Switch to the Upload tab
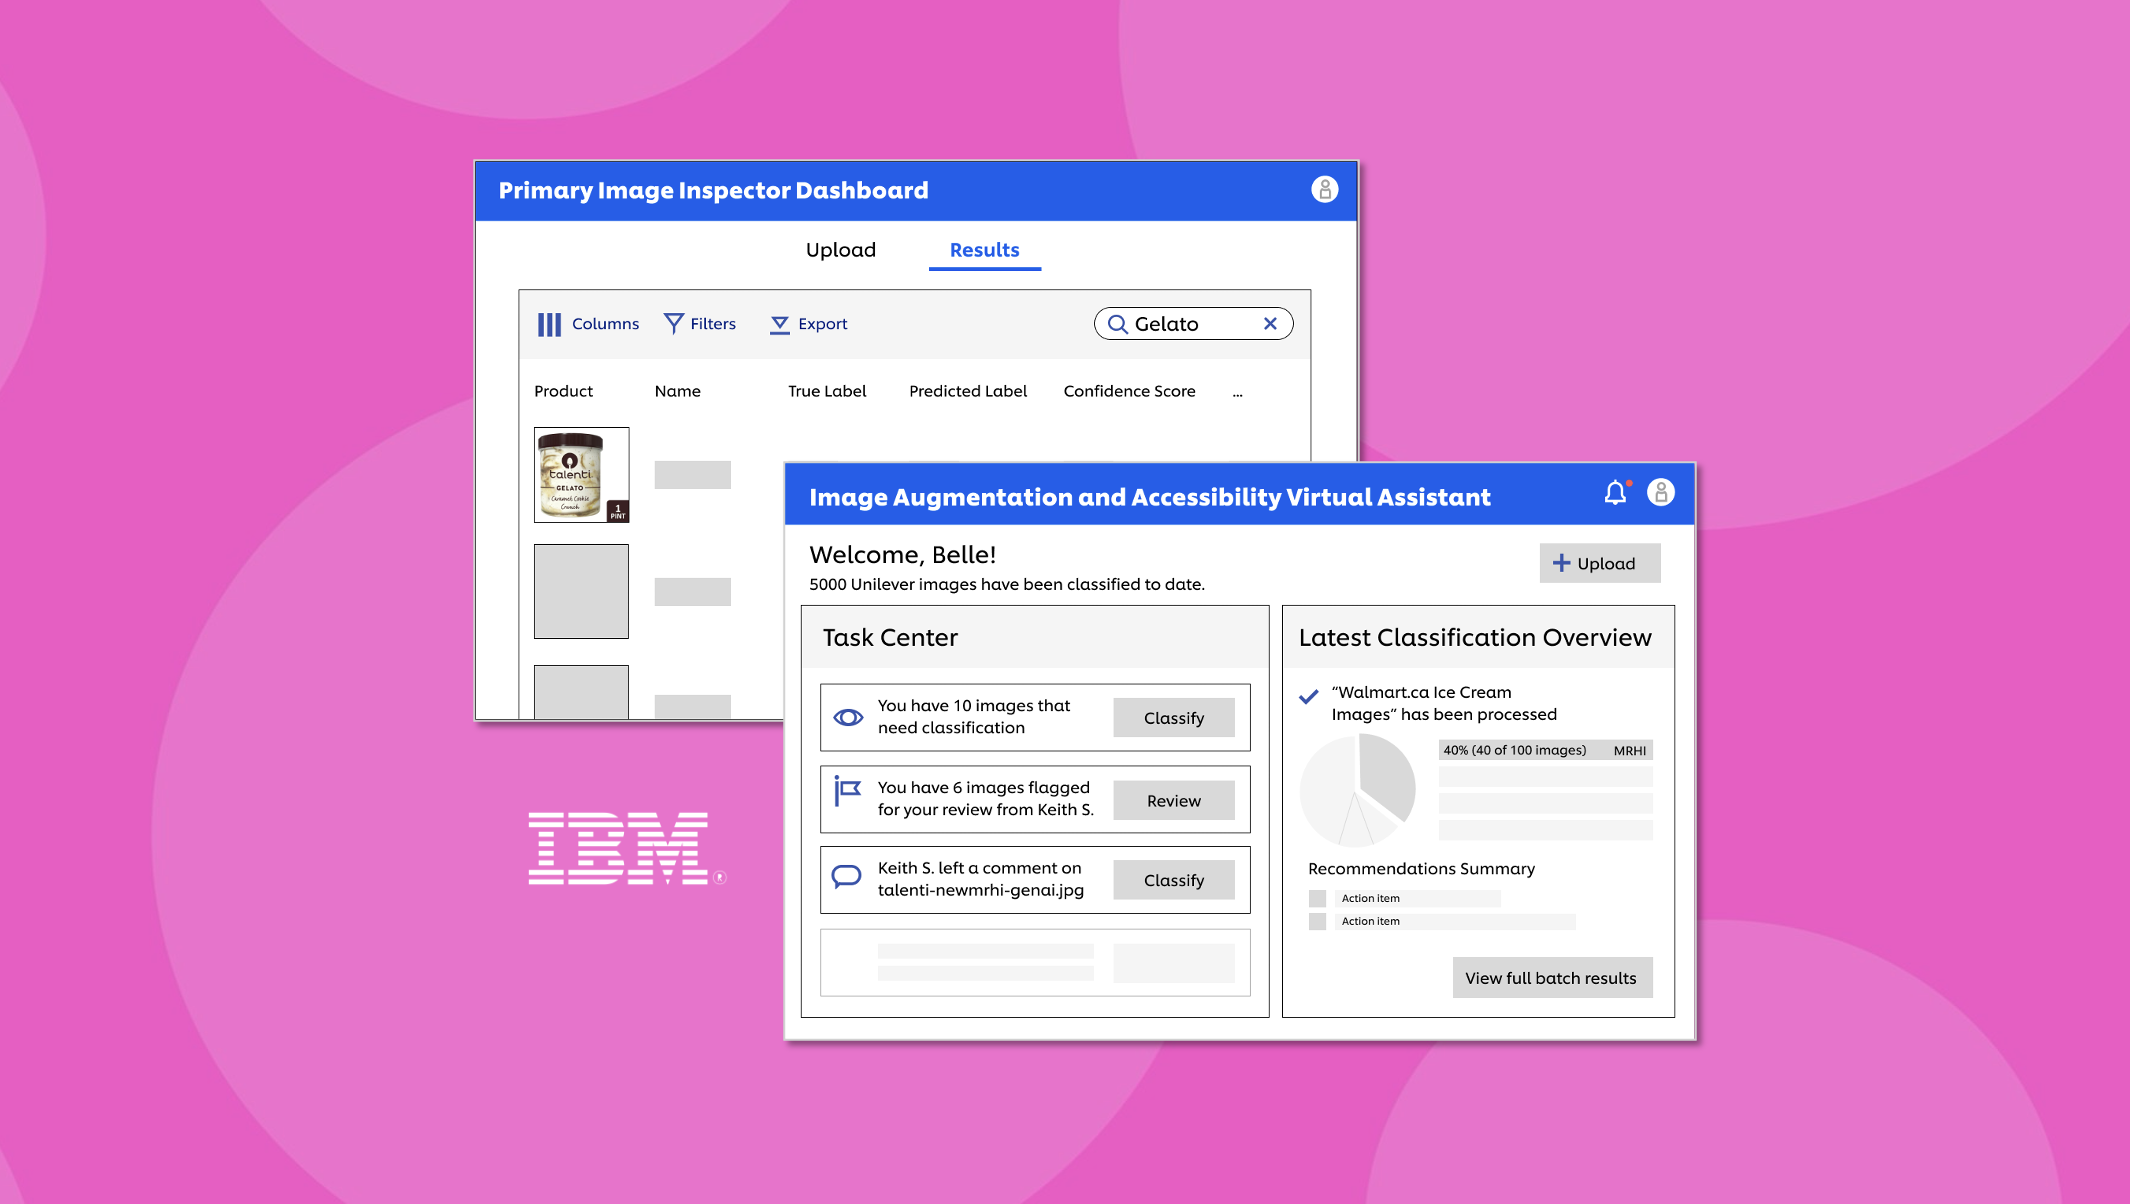Viewport: 2130px width, 1204px height. [841, 249]
